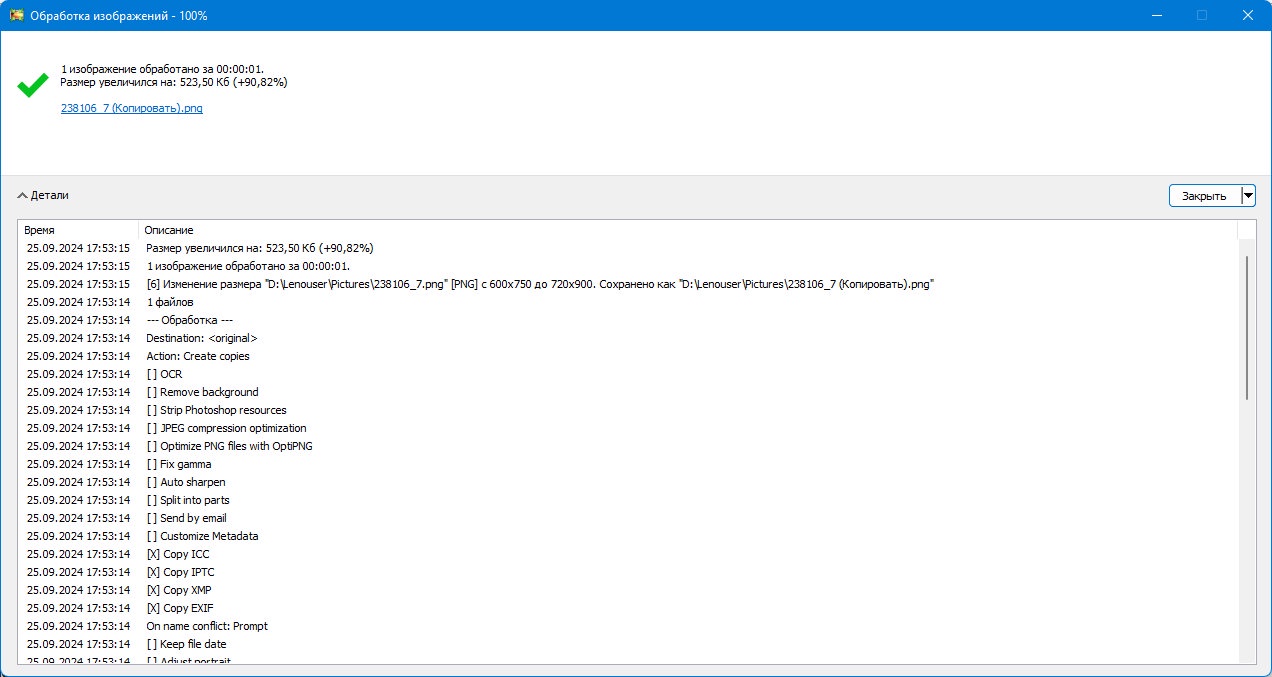The image size is (1272, 677).
Task: Select the '--- Обработка ---' log row
Action: point(628,320)
